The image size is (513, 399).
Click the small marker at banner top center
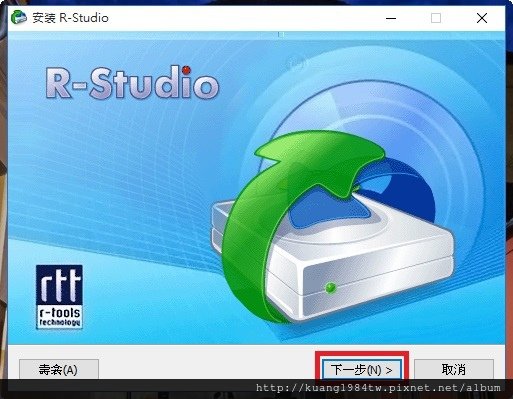[281, 34]
